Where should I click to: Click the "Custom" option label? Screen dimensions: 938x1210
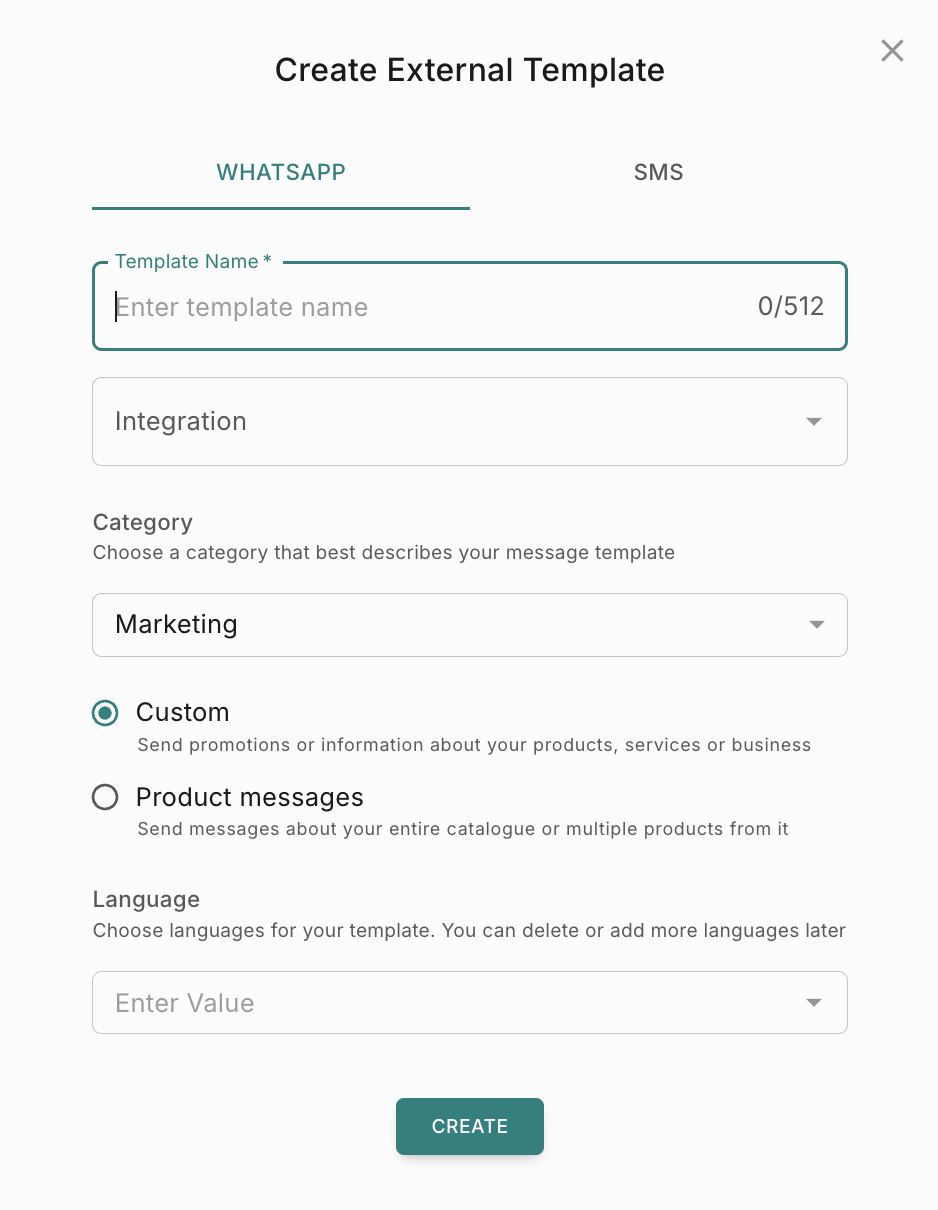[183, 712]
